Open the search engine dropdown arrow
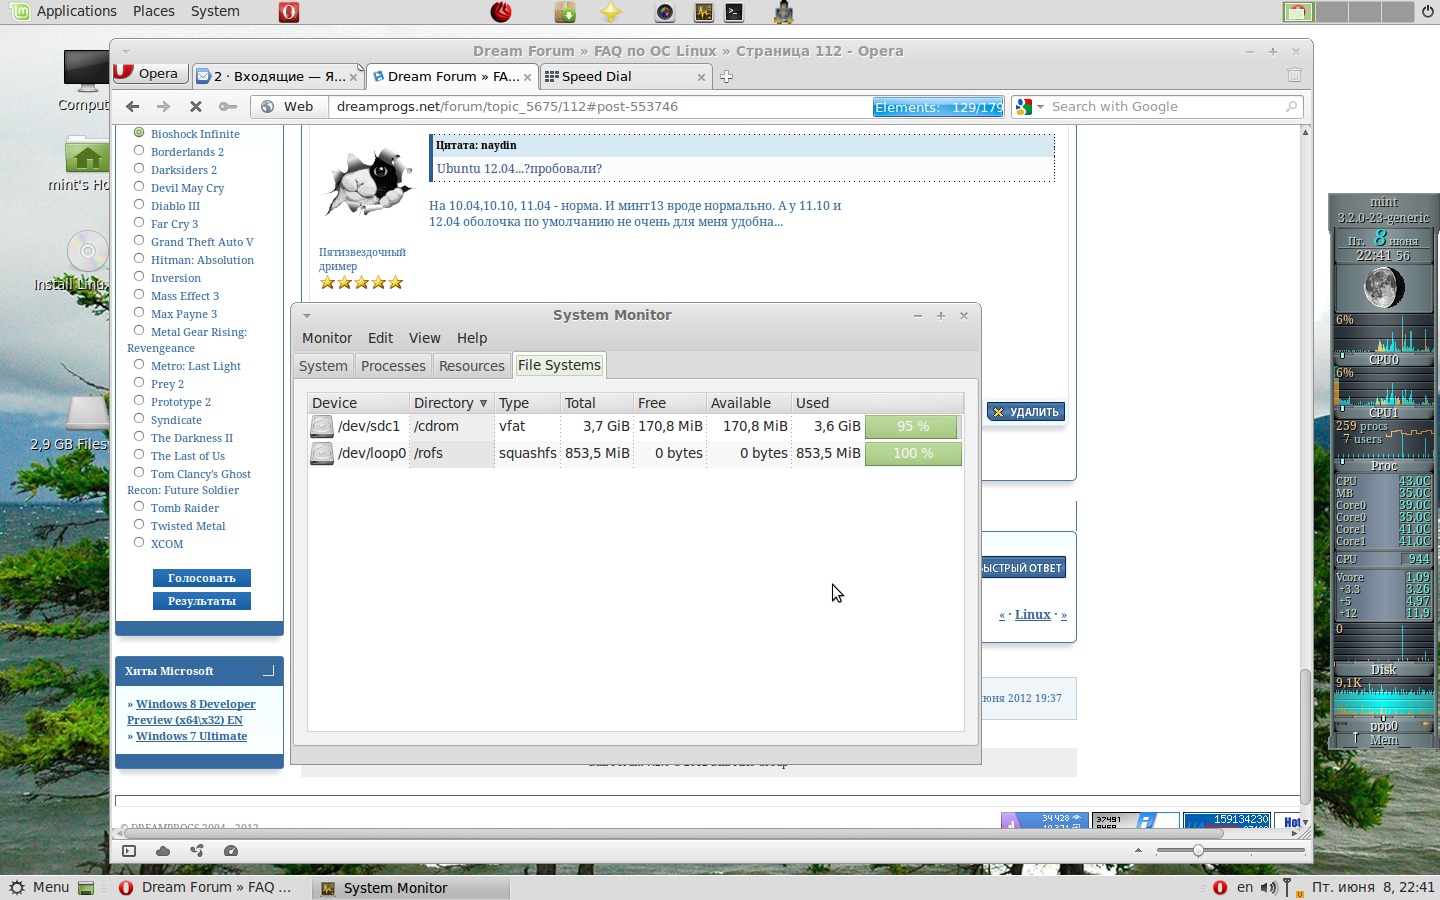 click(1040, 107)
